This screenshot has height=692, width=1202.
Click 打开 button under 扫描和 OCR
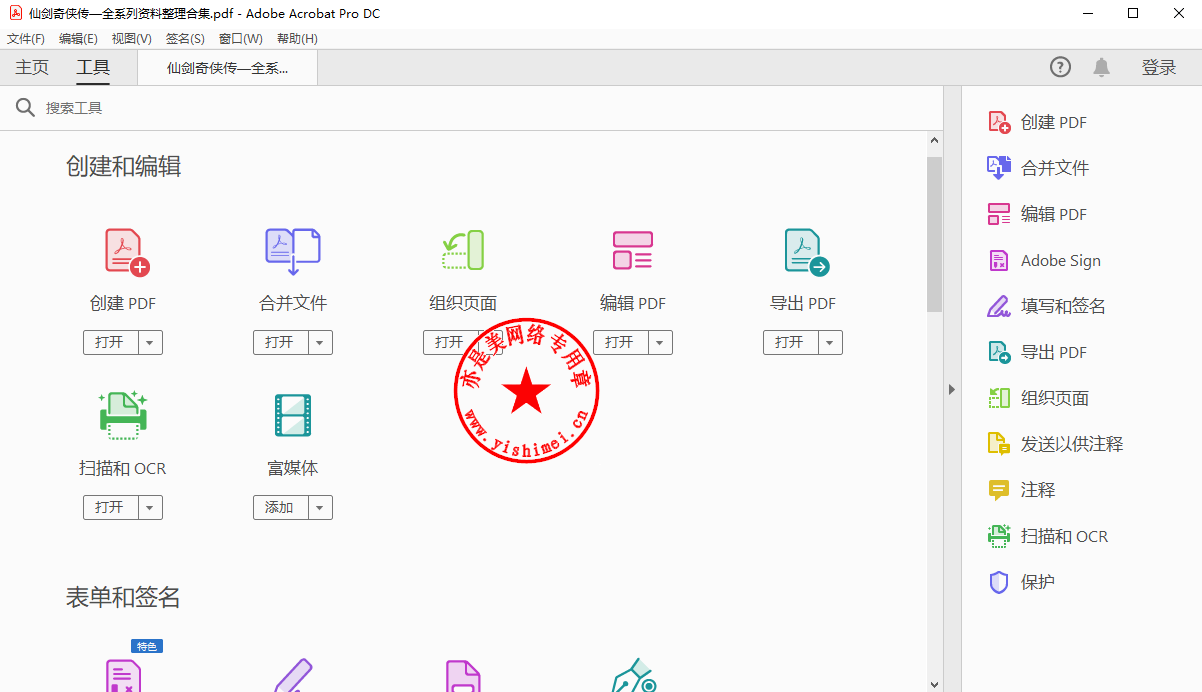110,507
